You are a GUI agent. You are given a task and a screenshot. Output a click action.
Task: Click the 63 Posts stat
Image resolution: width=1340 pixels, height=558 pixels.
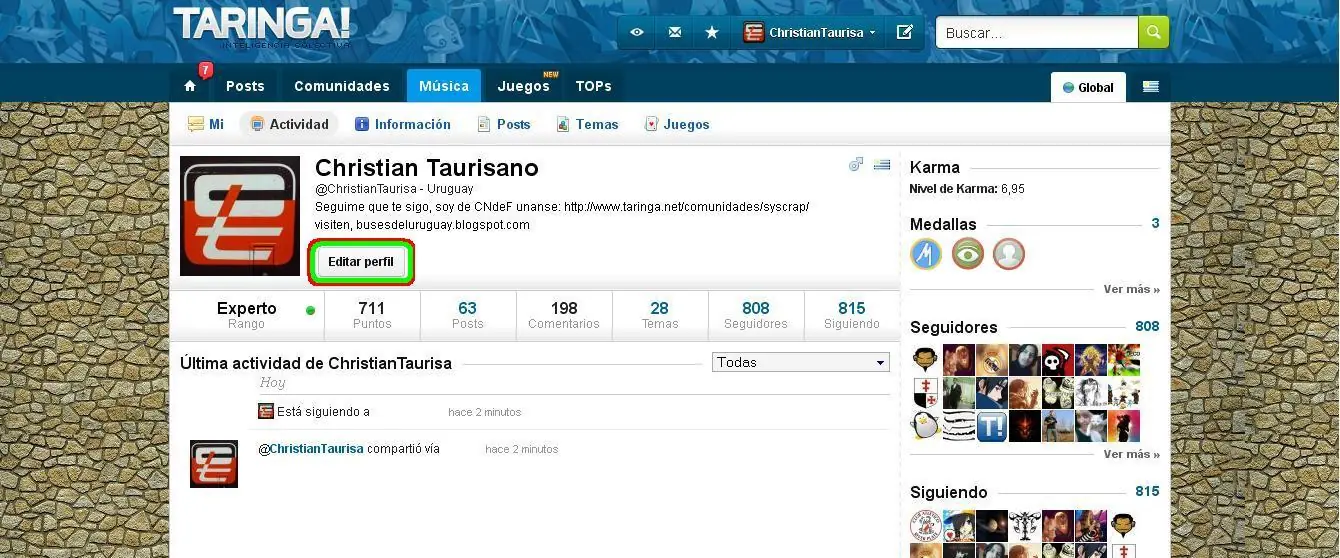[467, 315]
